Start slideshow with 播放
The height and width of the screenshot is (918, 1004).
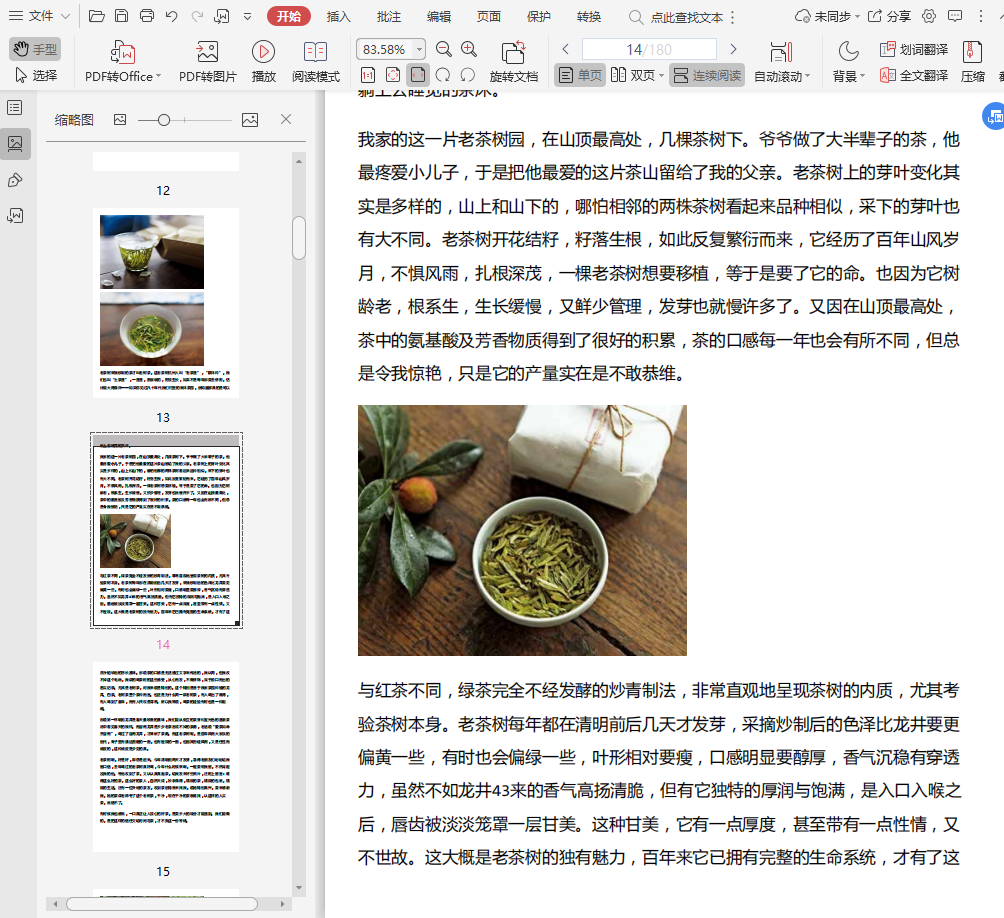click(x=263, y=61)
